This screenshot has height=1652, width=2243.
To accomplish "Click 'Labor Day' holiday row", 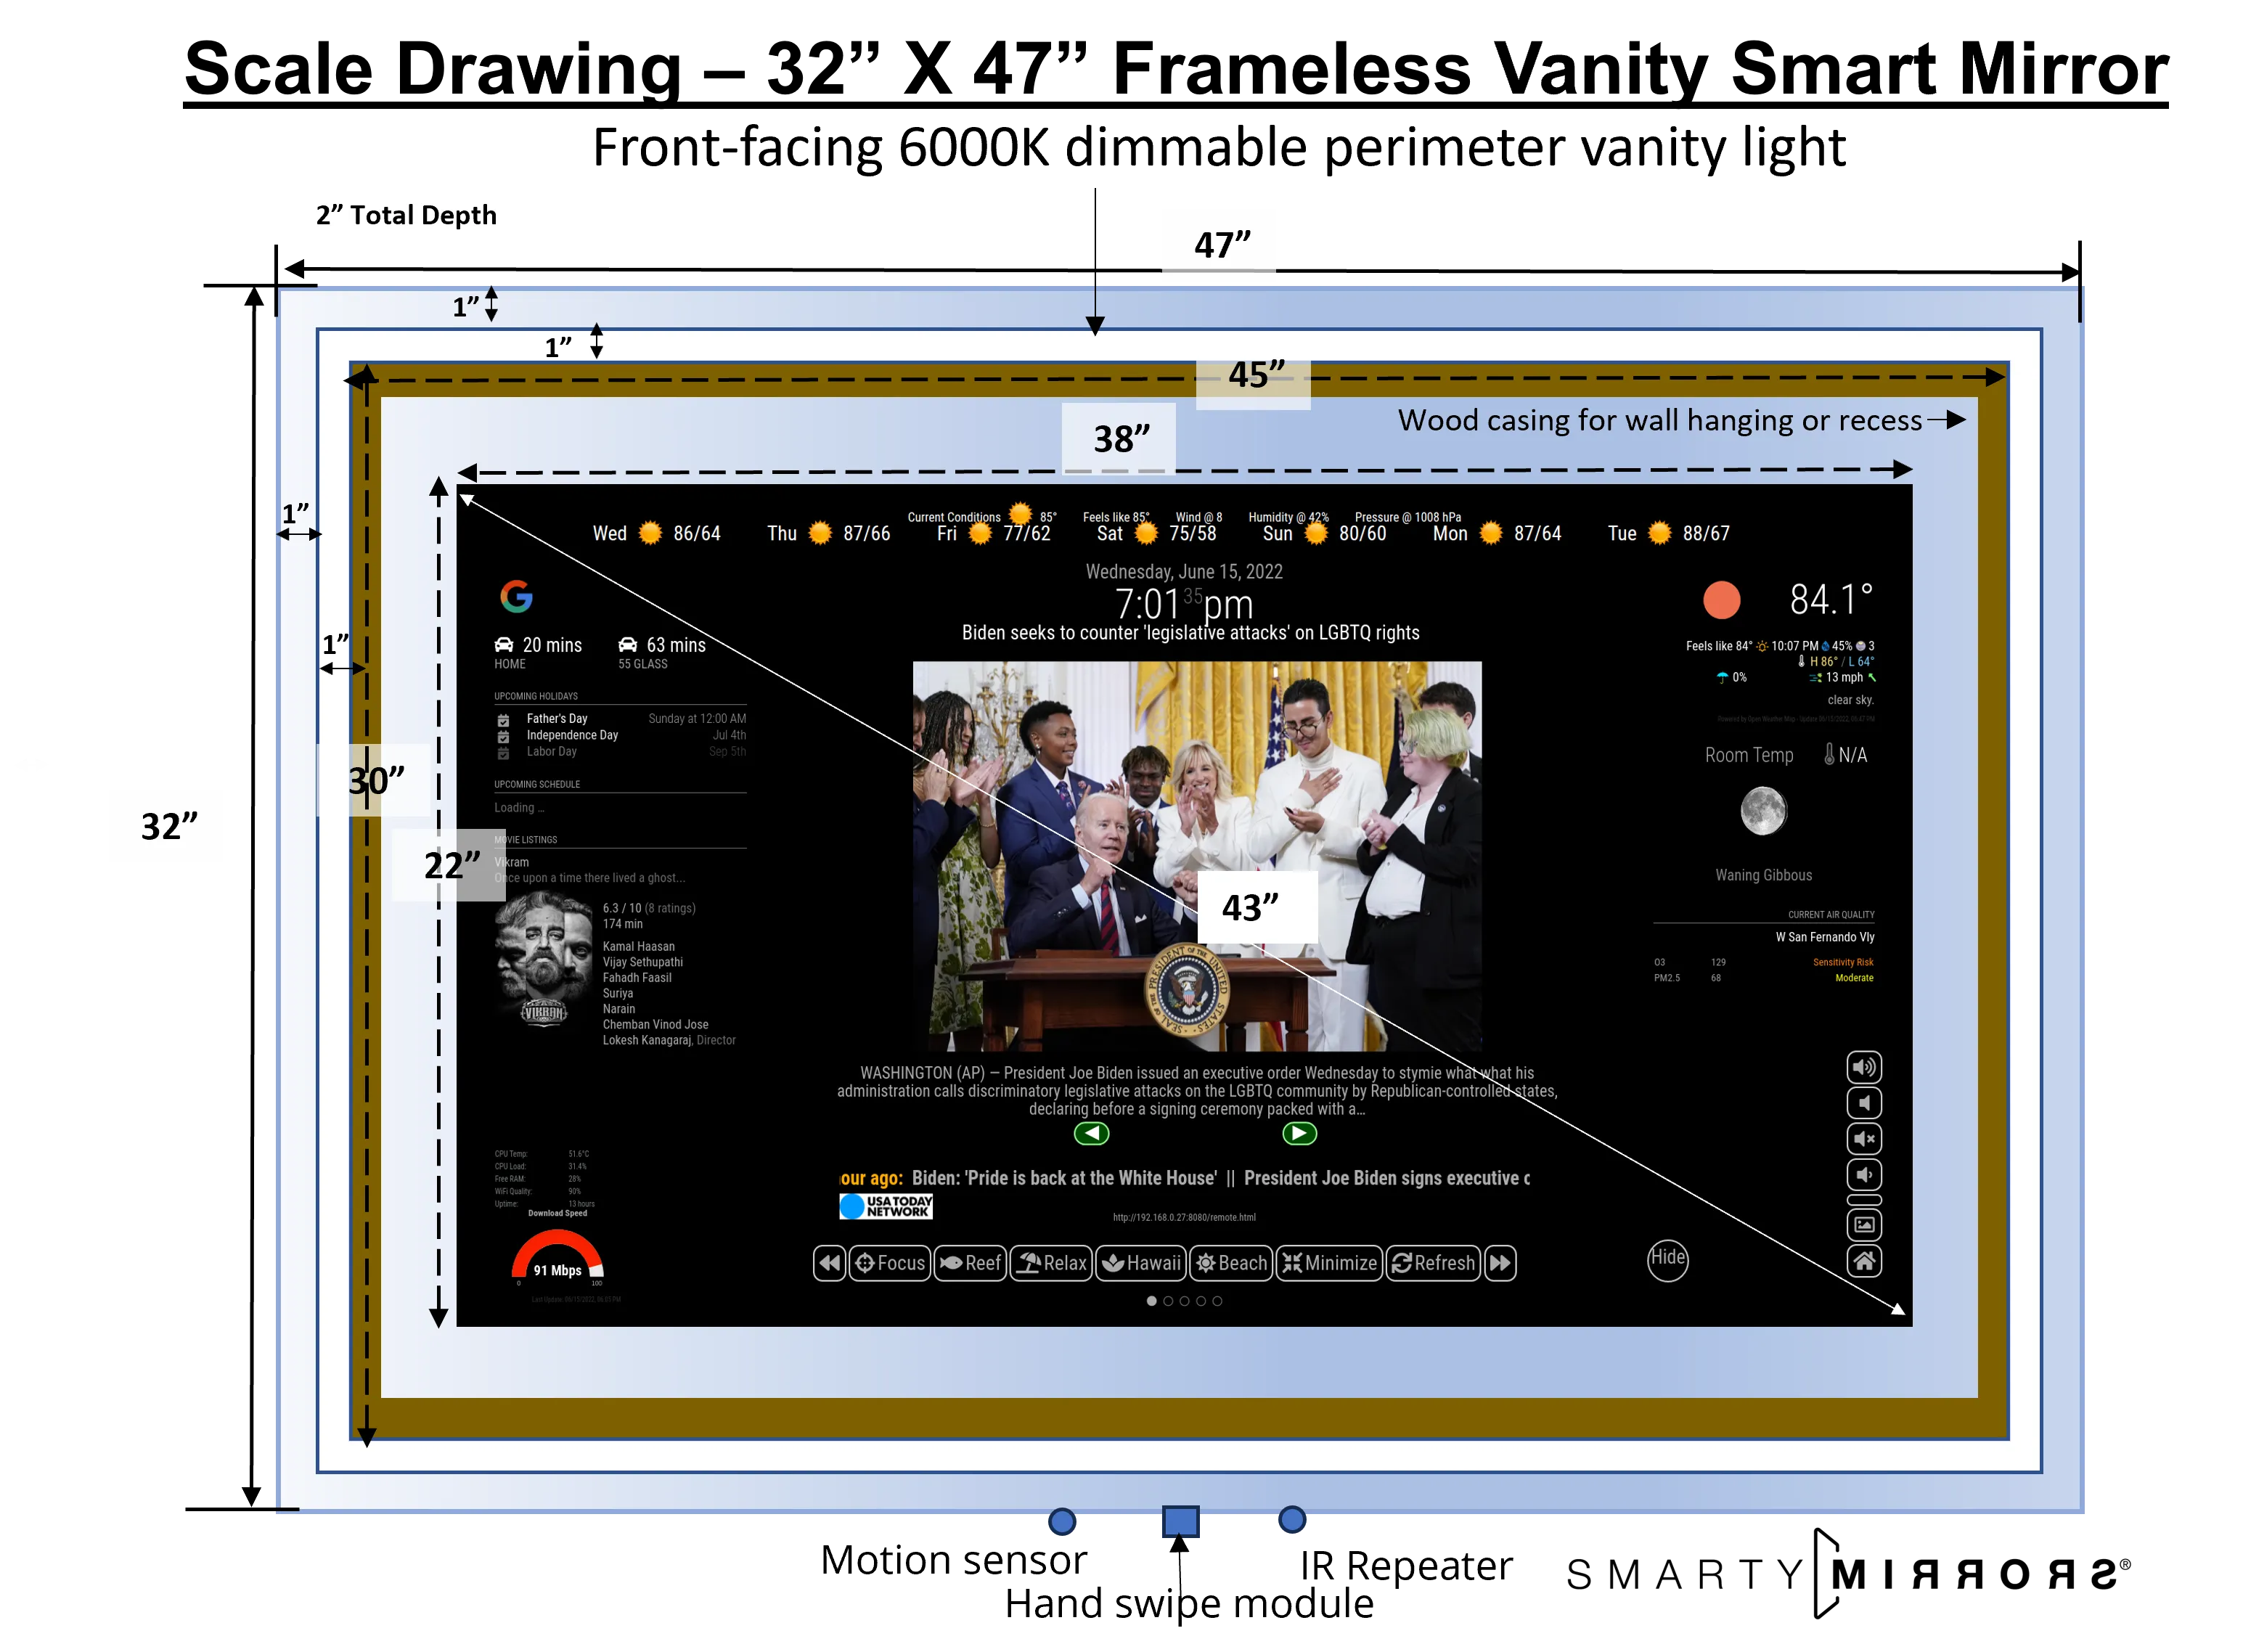I will pos(621,751).
